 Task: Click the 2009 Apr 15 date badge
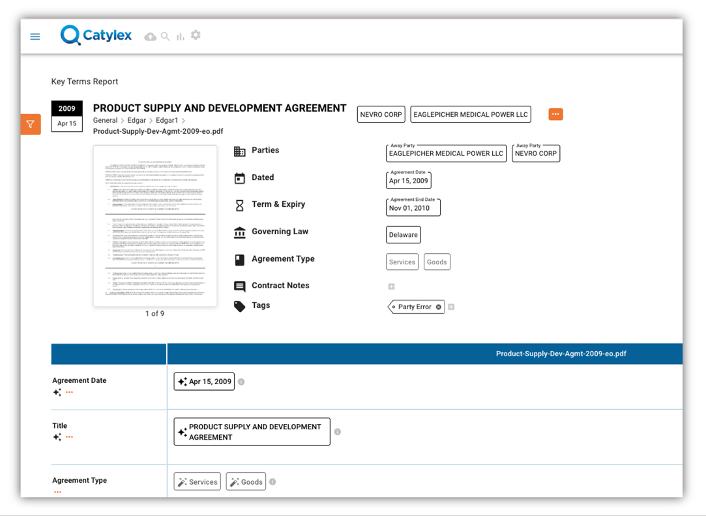point(67,116)
